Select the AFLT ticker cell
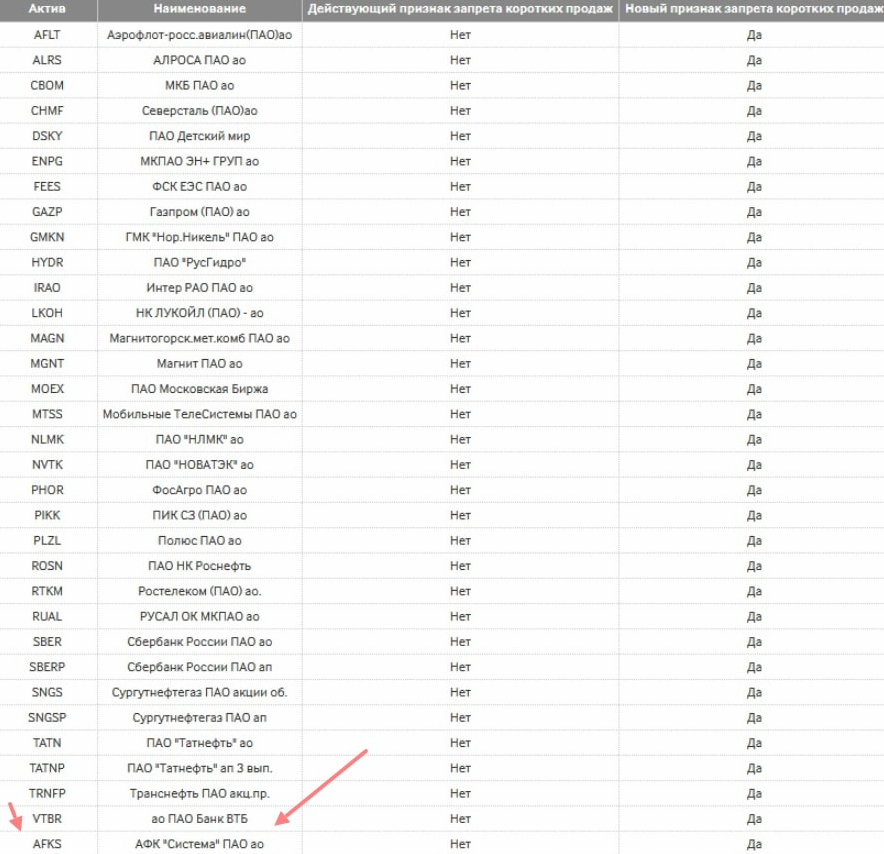Screen dimensions: 884x854 [x=47, y=35]
